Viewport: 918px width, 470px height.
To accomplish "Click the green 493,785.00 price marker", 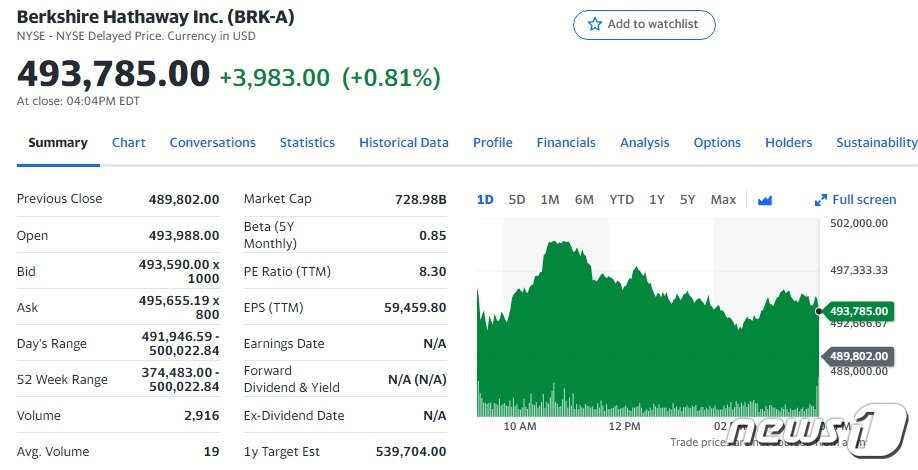I will 858,311.
